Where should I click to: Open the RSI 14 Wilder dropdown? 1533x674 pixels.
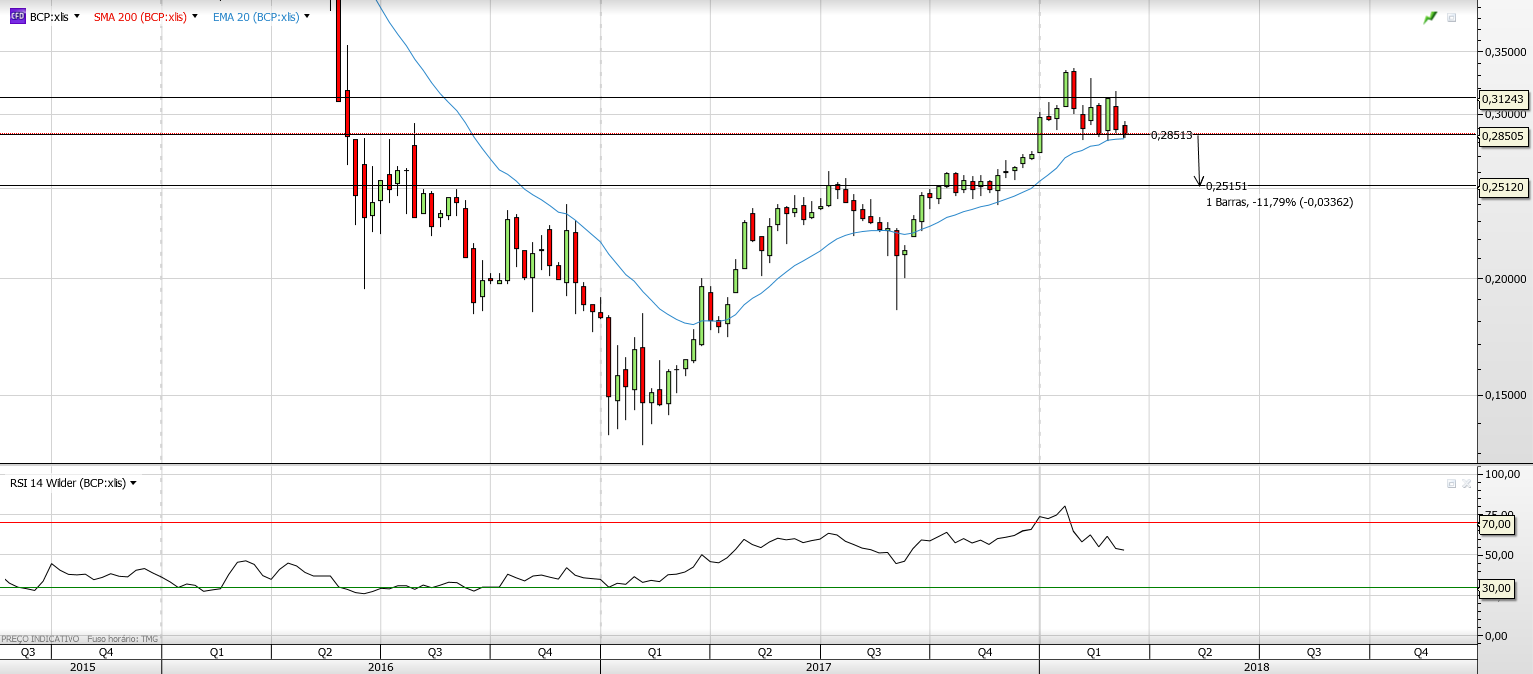tap(133, 483)
